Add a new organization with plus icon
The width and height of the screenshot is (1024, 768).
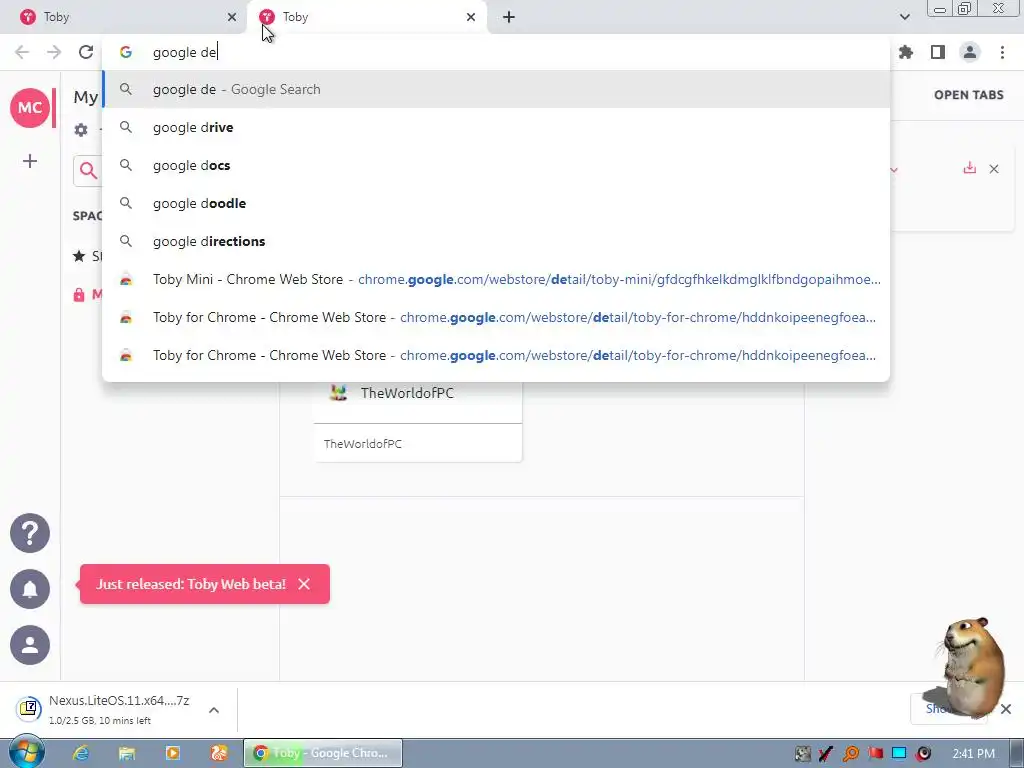pos(29,161)
